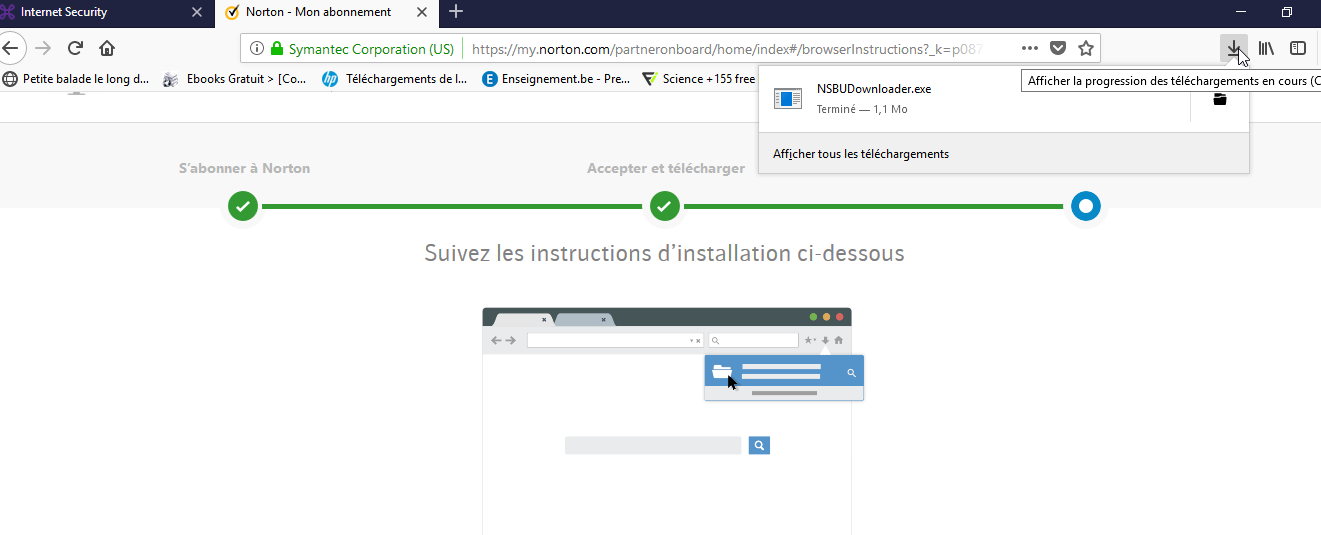Click Terminé — 1,1 Mo status text
The image size is (1321, 535).
point(862,109)
